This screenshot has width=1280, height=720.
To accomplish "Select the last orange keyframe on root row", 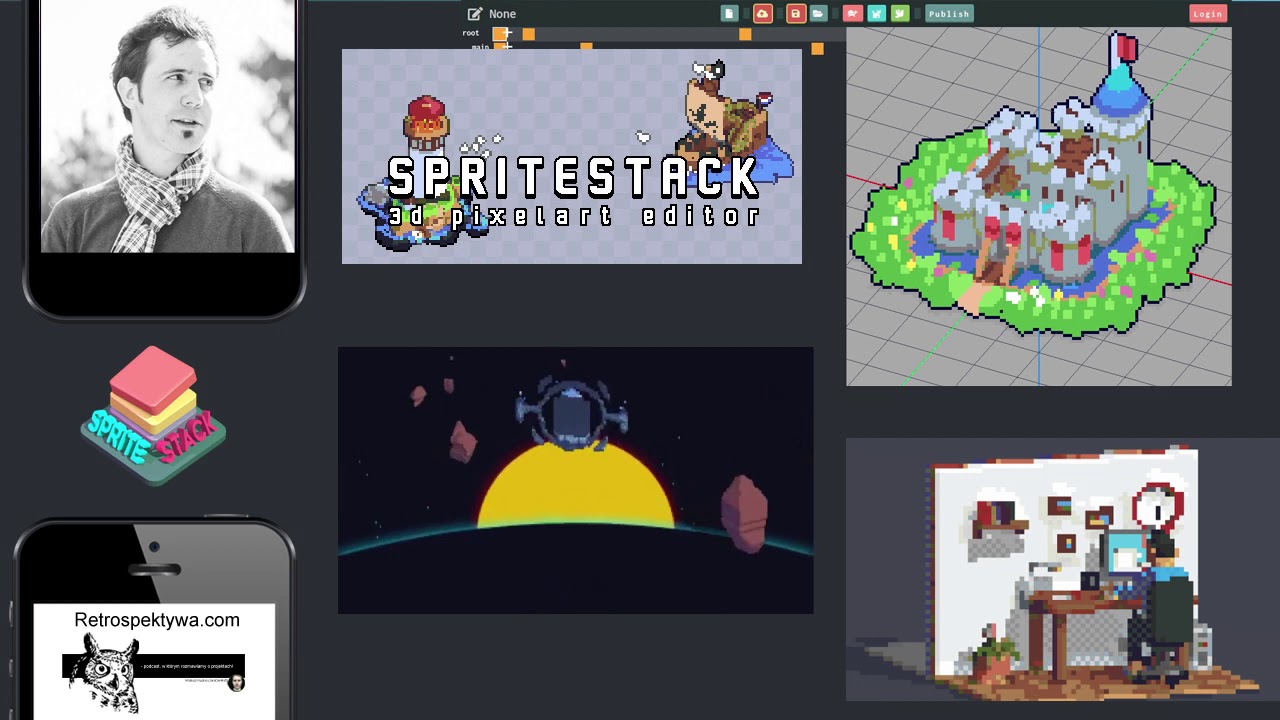I will tap(745, 34).
